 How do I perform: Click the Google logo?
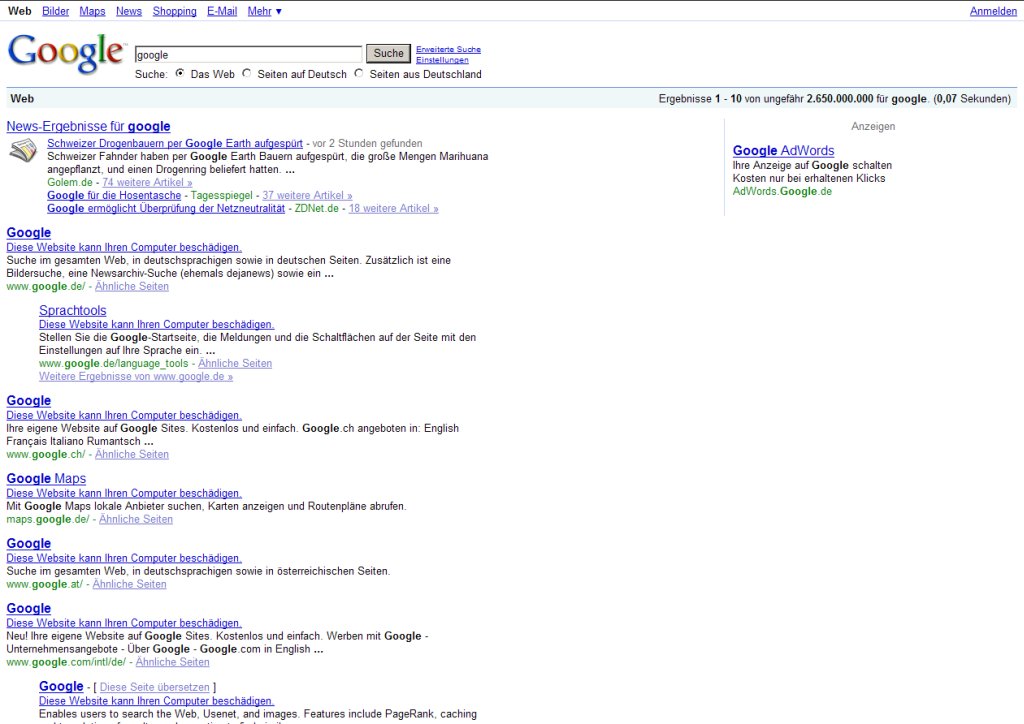[x=65, y=53]
